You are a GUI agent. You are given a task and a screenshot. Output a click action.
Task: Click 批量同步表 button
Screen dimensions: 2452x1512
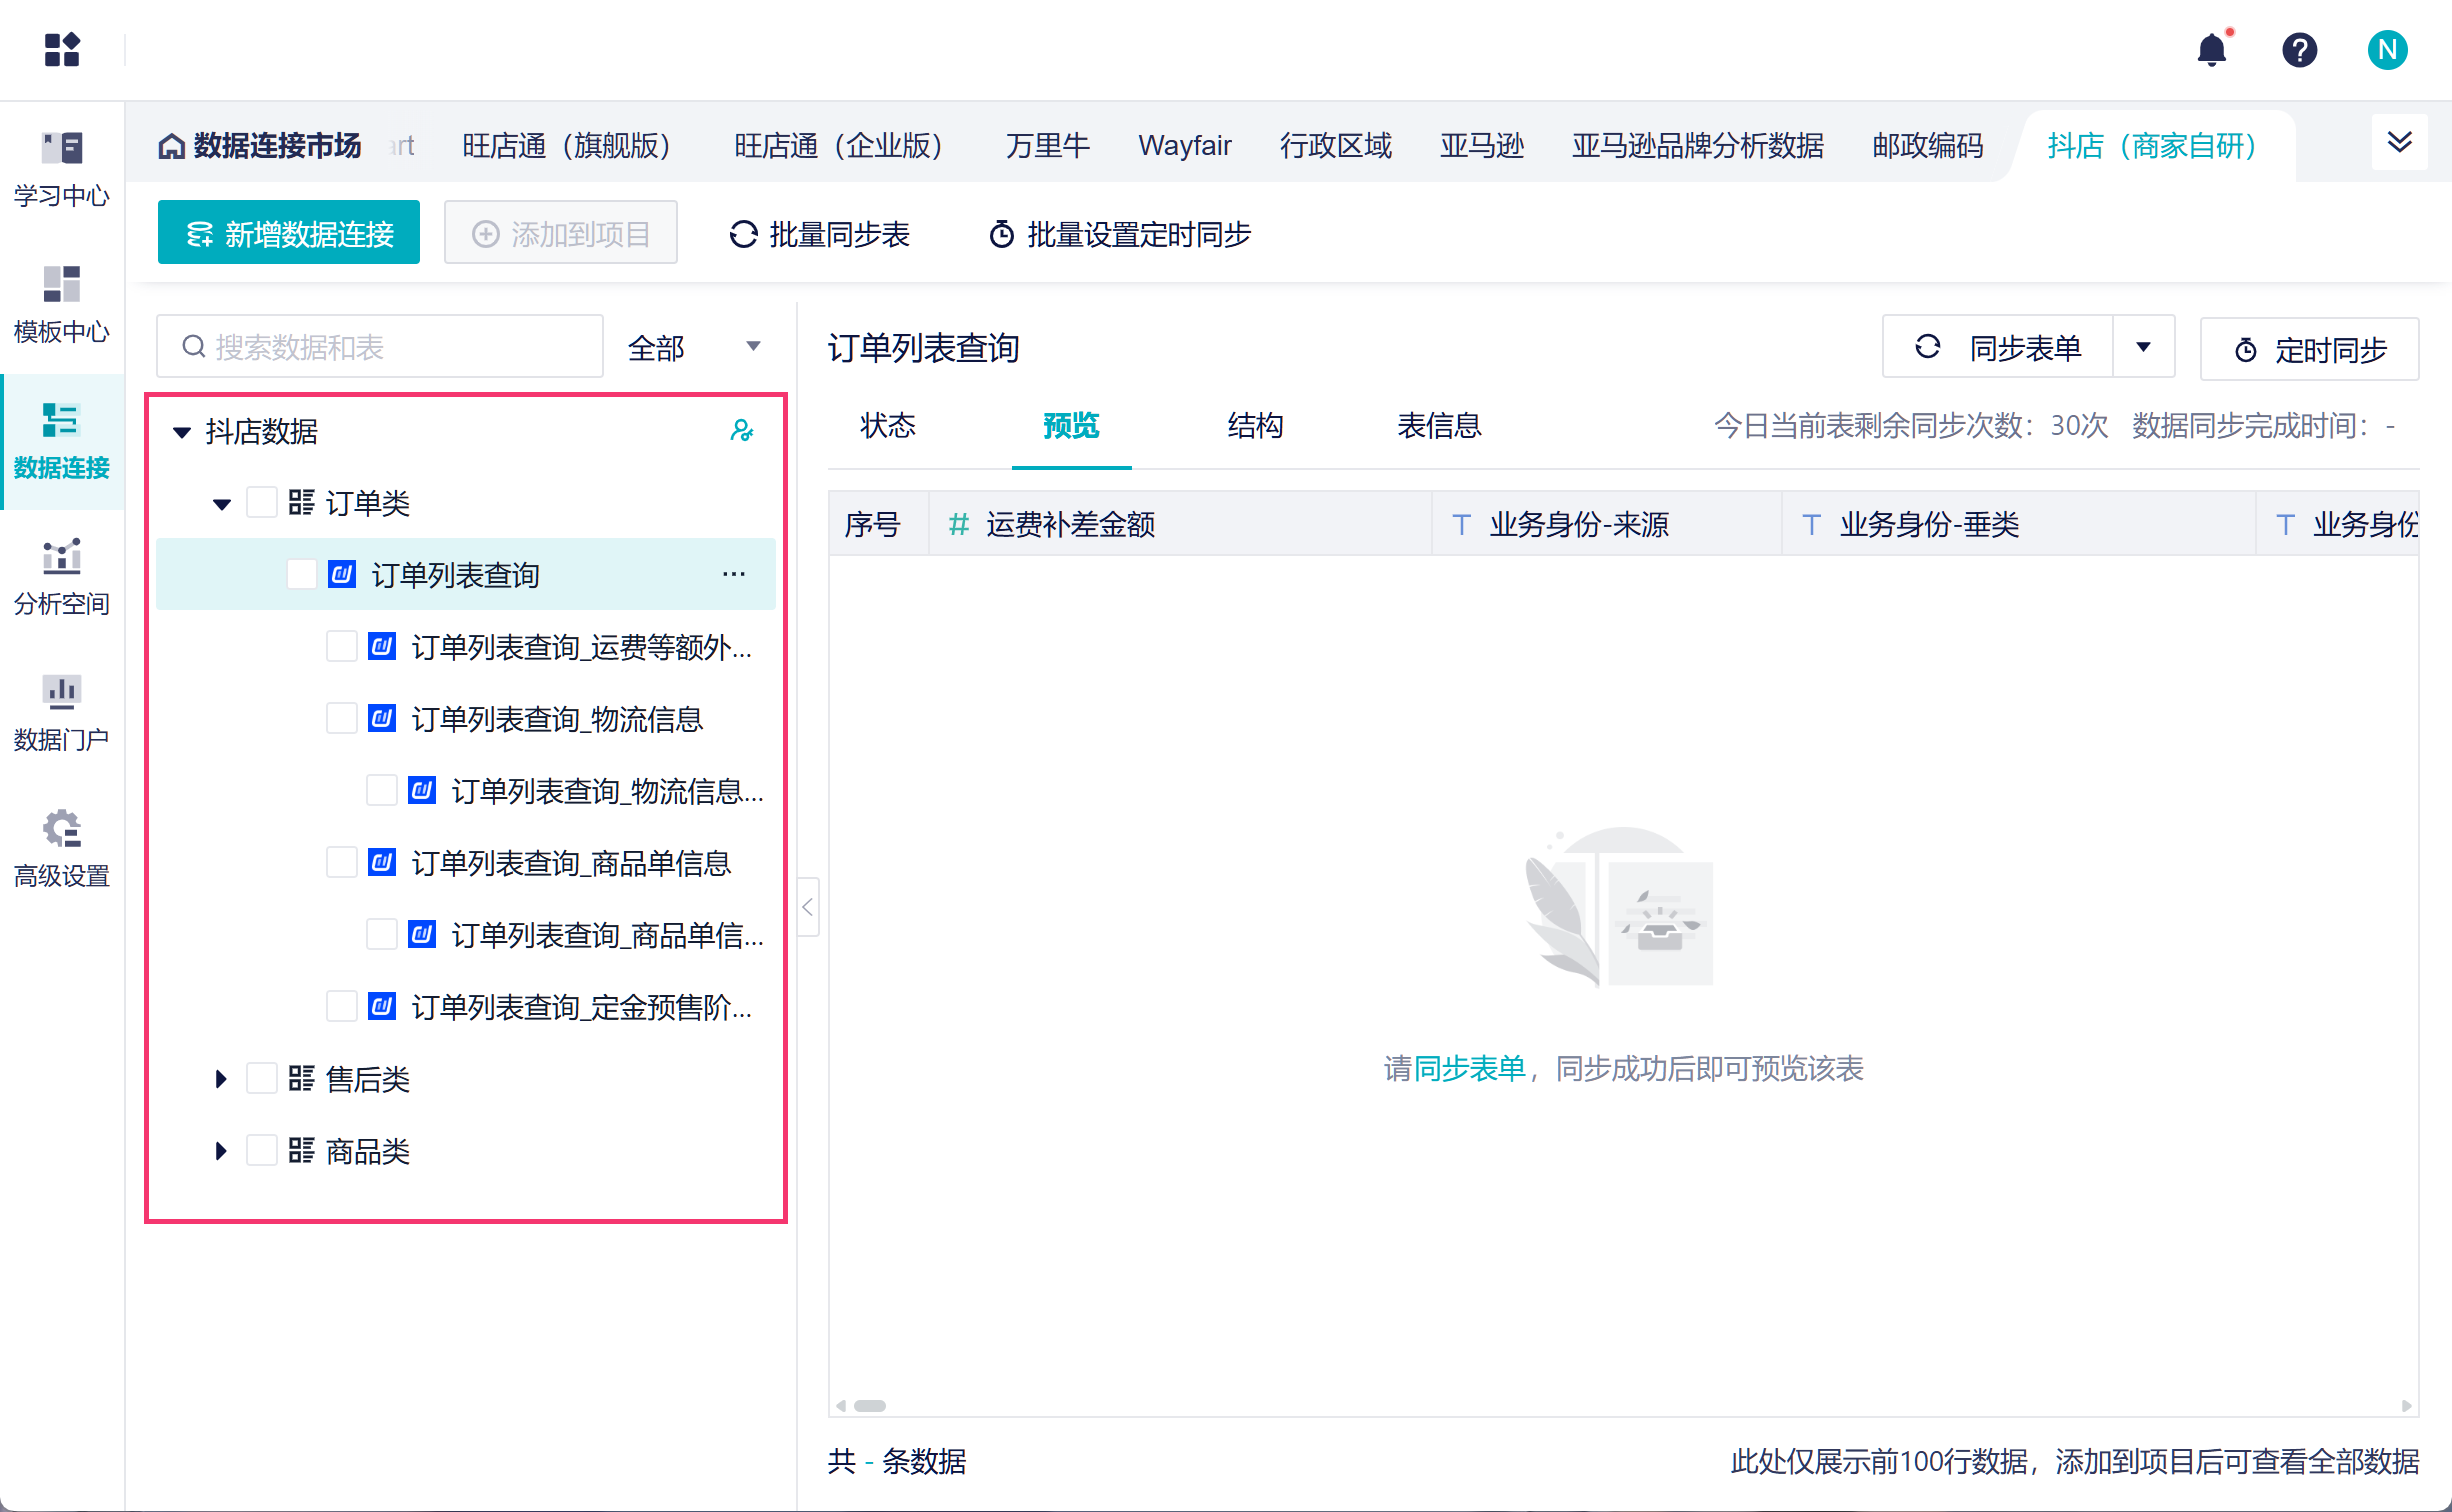tap(820, 233)
